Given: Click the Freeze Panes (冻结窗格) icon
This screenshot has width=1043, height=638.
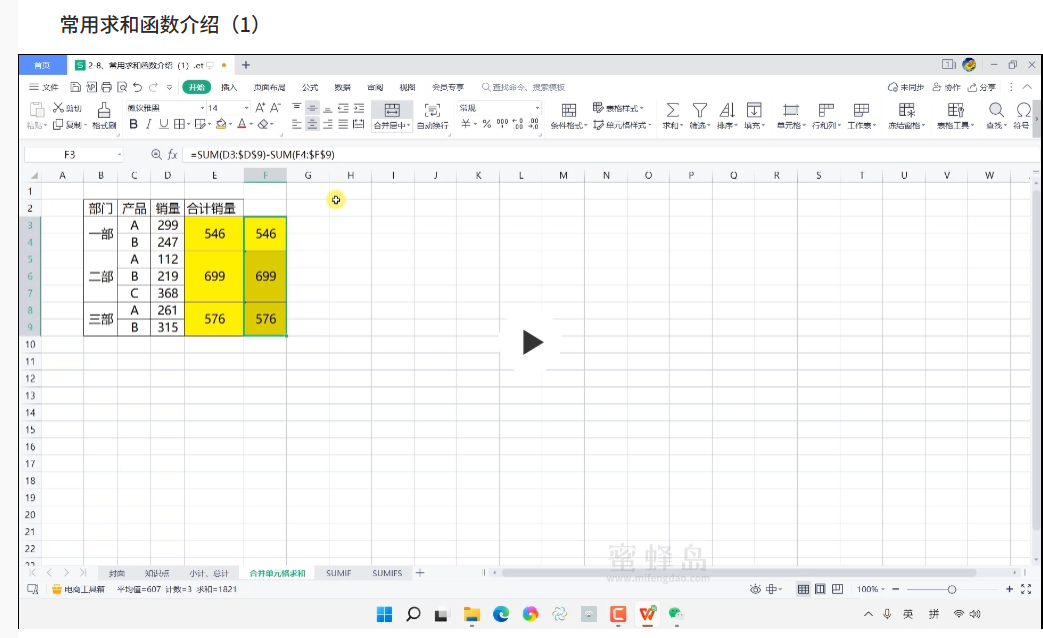Looking at the screenshot, I should click(x=906, y=110).
